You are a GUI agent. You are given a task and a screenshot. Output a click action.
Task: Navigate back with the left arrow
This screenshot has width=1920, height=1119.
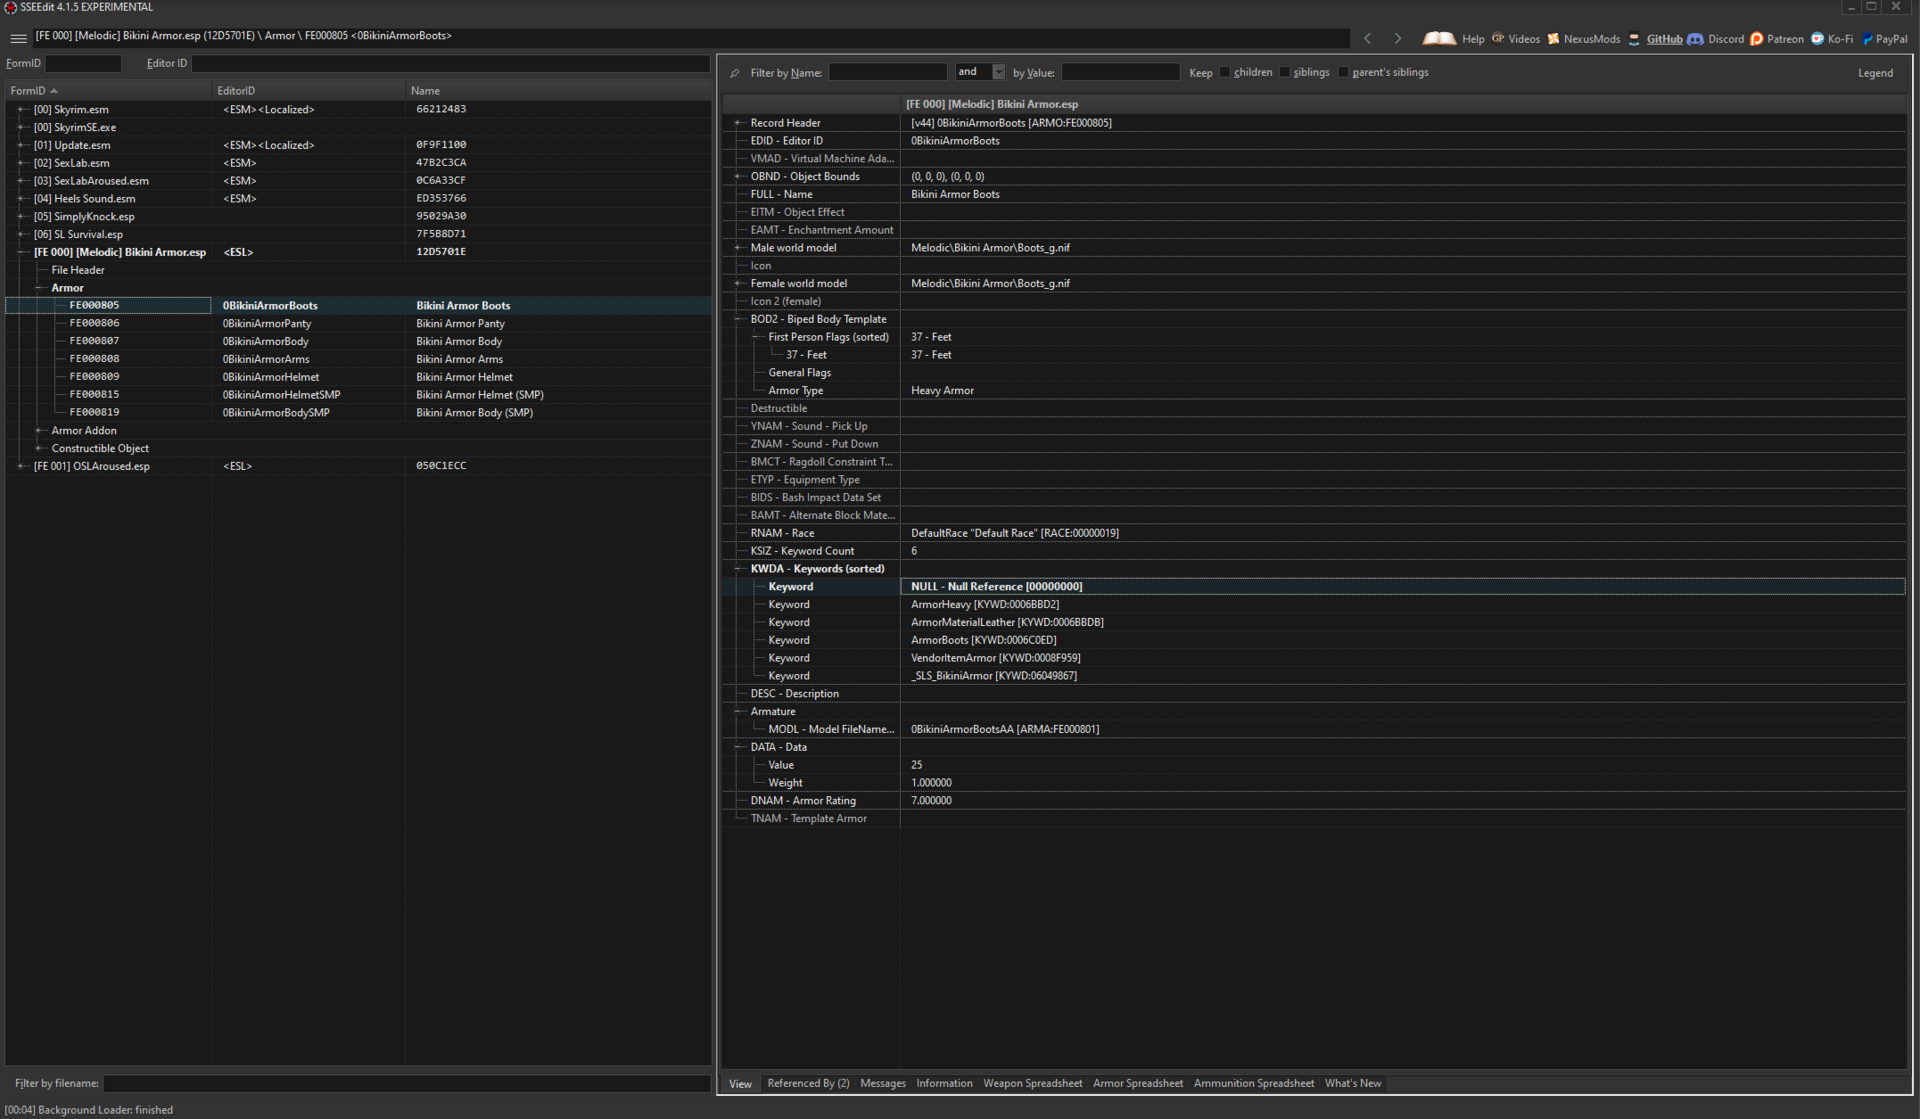(1367, 38)
